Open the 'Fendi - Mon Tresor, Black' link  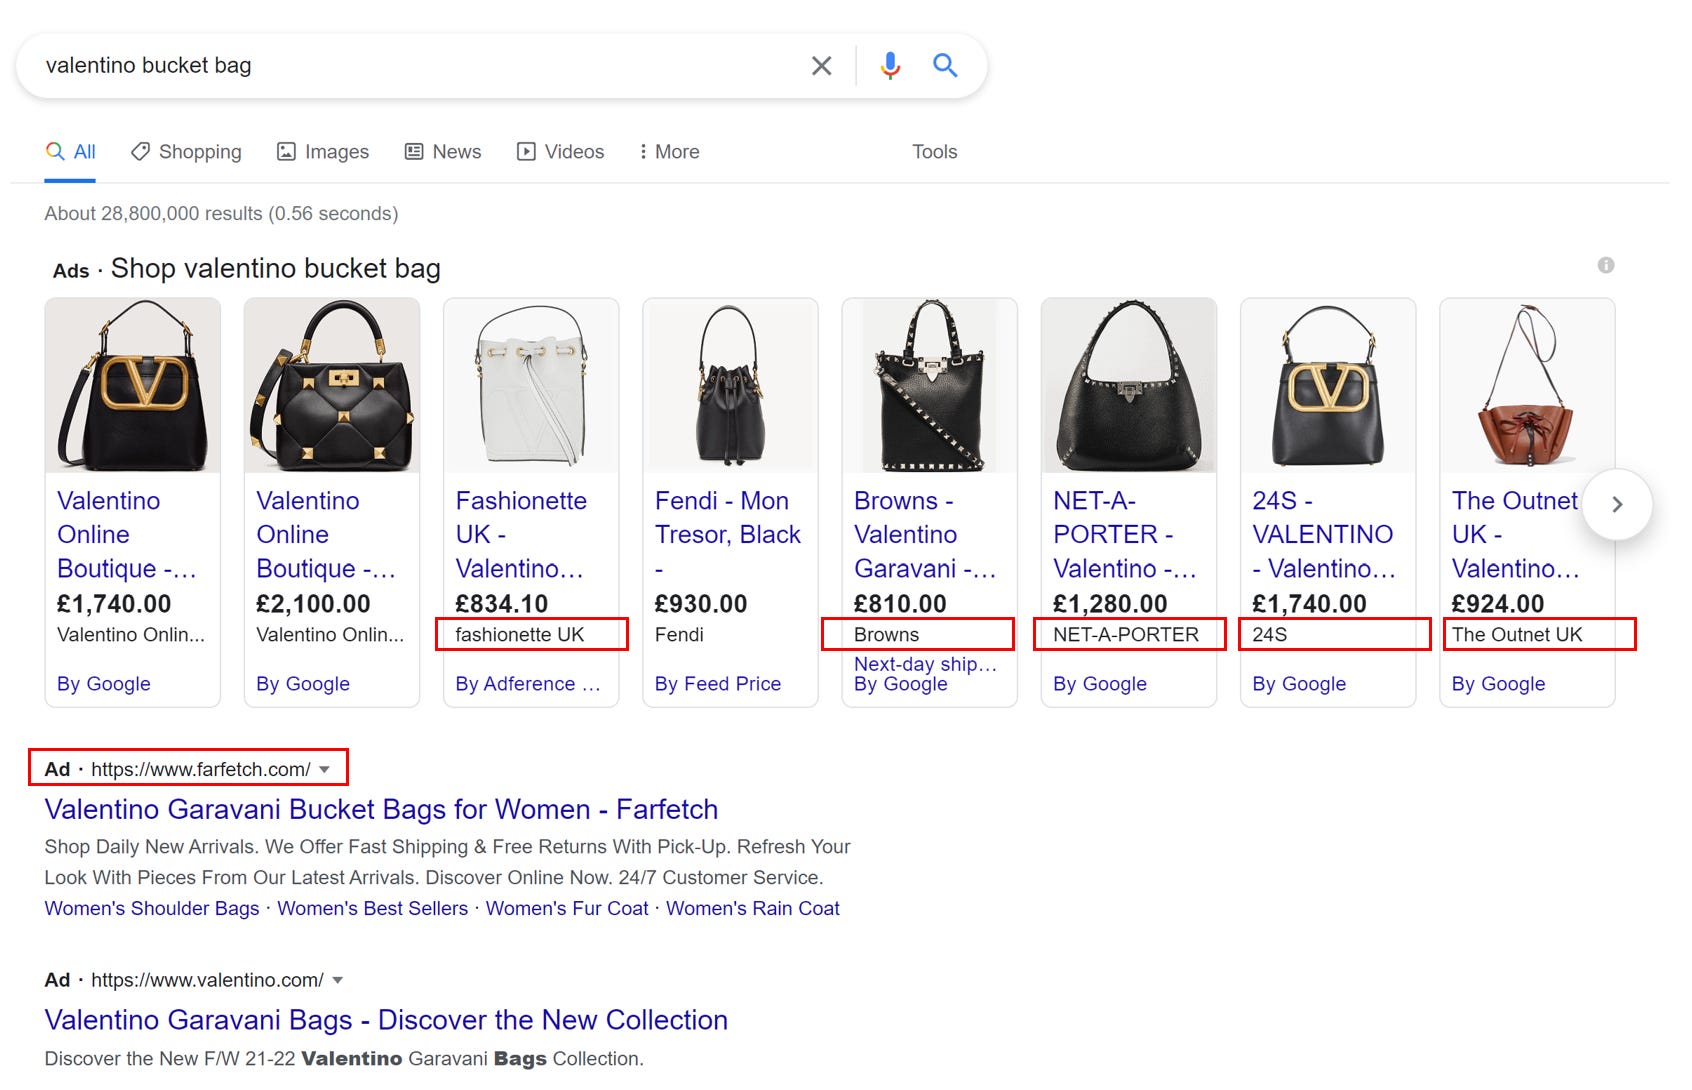tap(728, 534)
